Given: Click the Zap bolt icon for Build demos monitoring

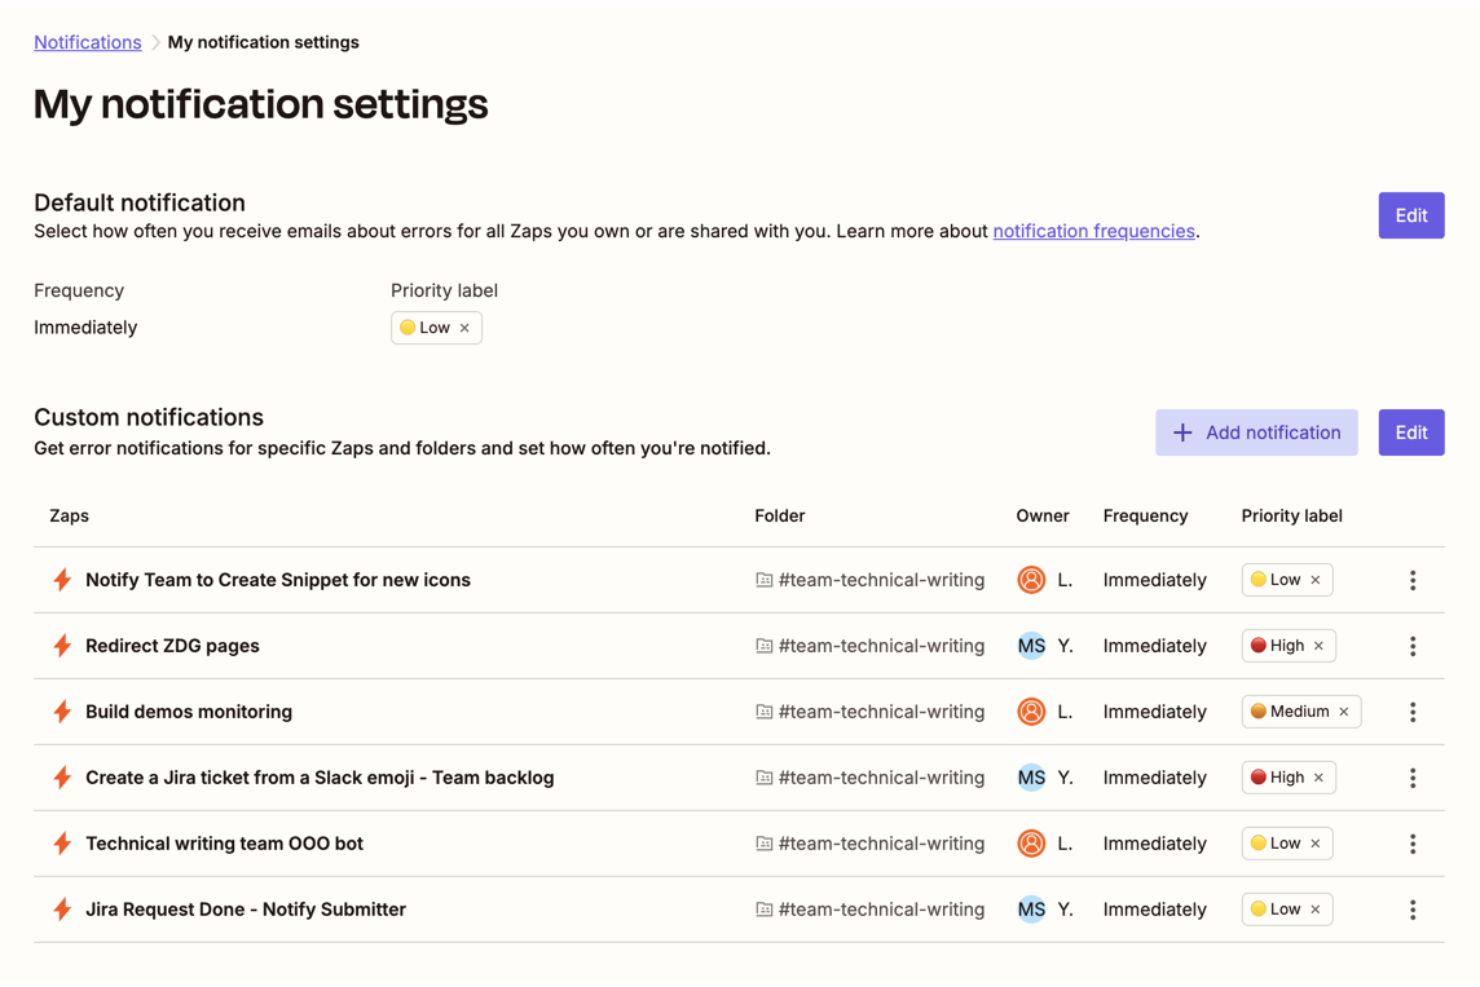Looking at the screenshot, I should tap(62, 712).
